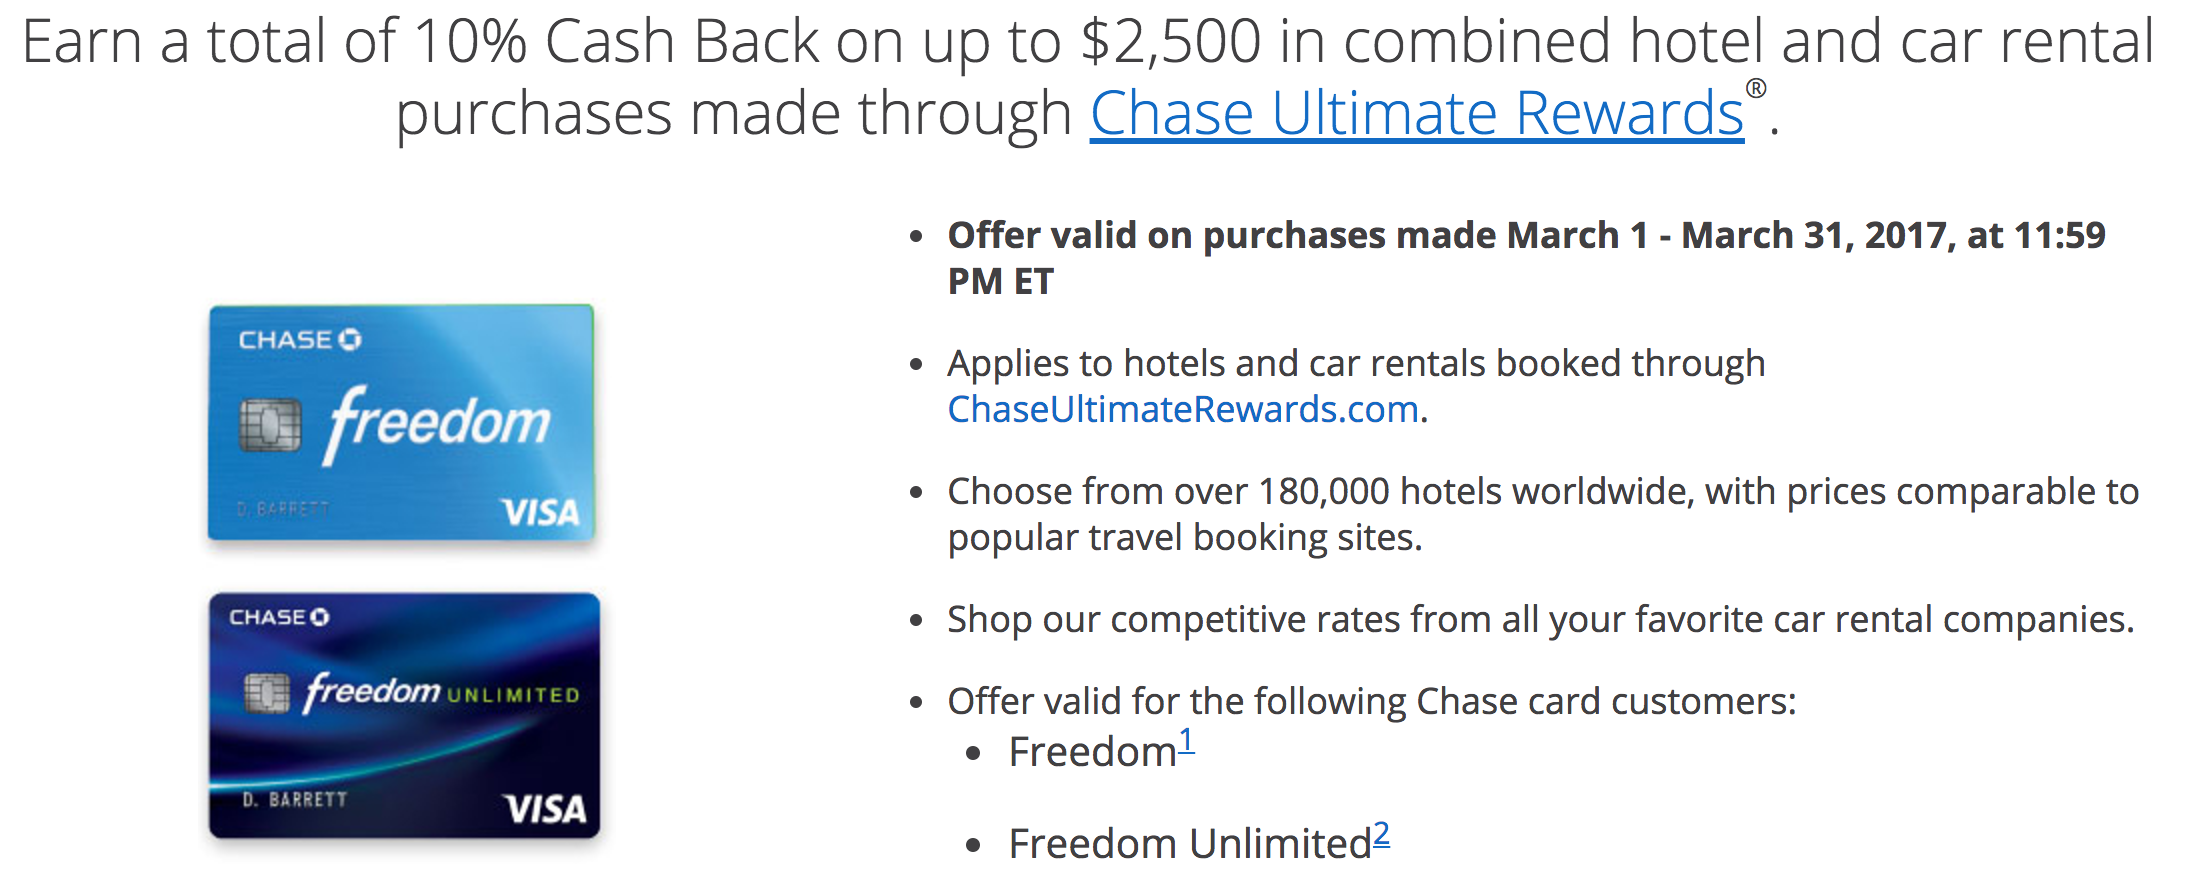Screen dimensions: 2204x894
Task: Click the D. BARRETT name on the dark card
Action: [x=295, y=800]
